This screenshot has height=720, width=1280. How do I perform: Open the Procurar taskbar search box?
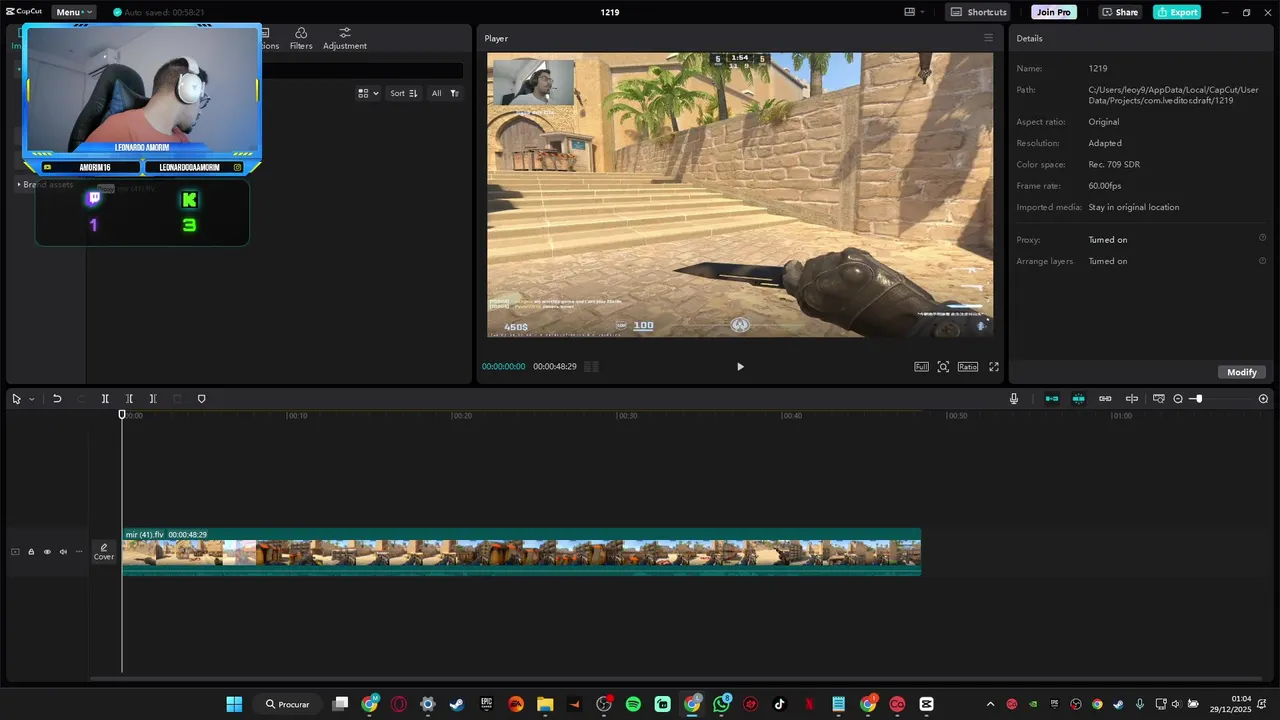point(287,704)
